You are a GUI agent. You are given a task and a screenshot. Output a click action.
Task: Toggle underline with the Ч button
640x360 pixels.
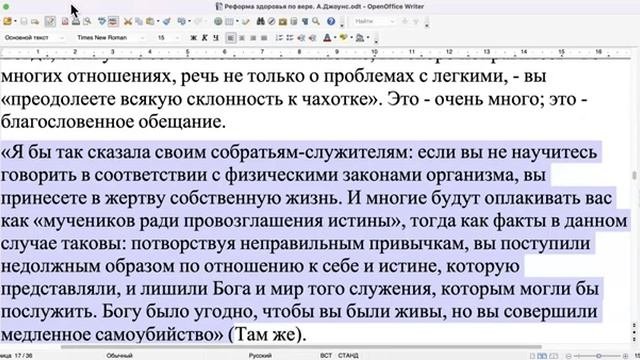(216, 38)
